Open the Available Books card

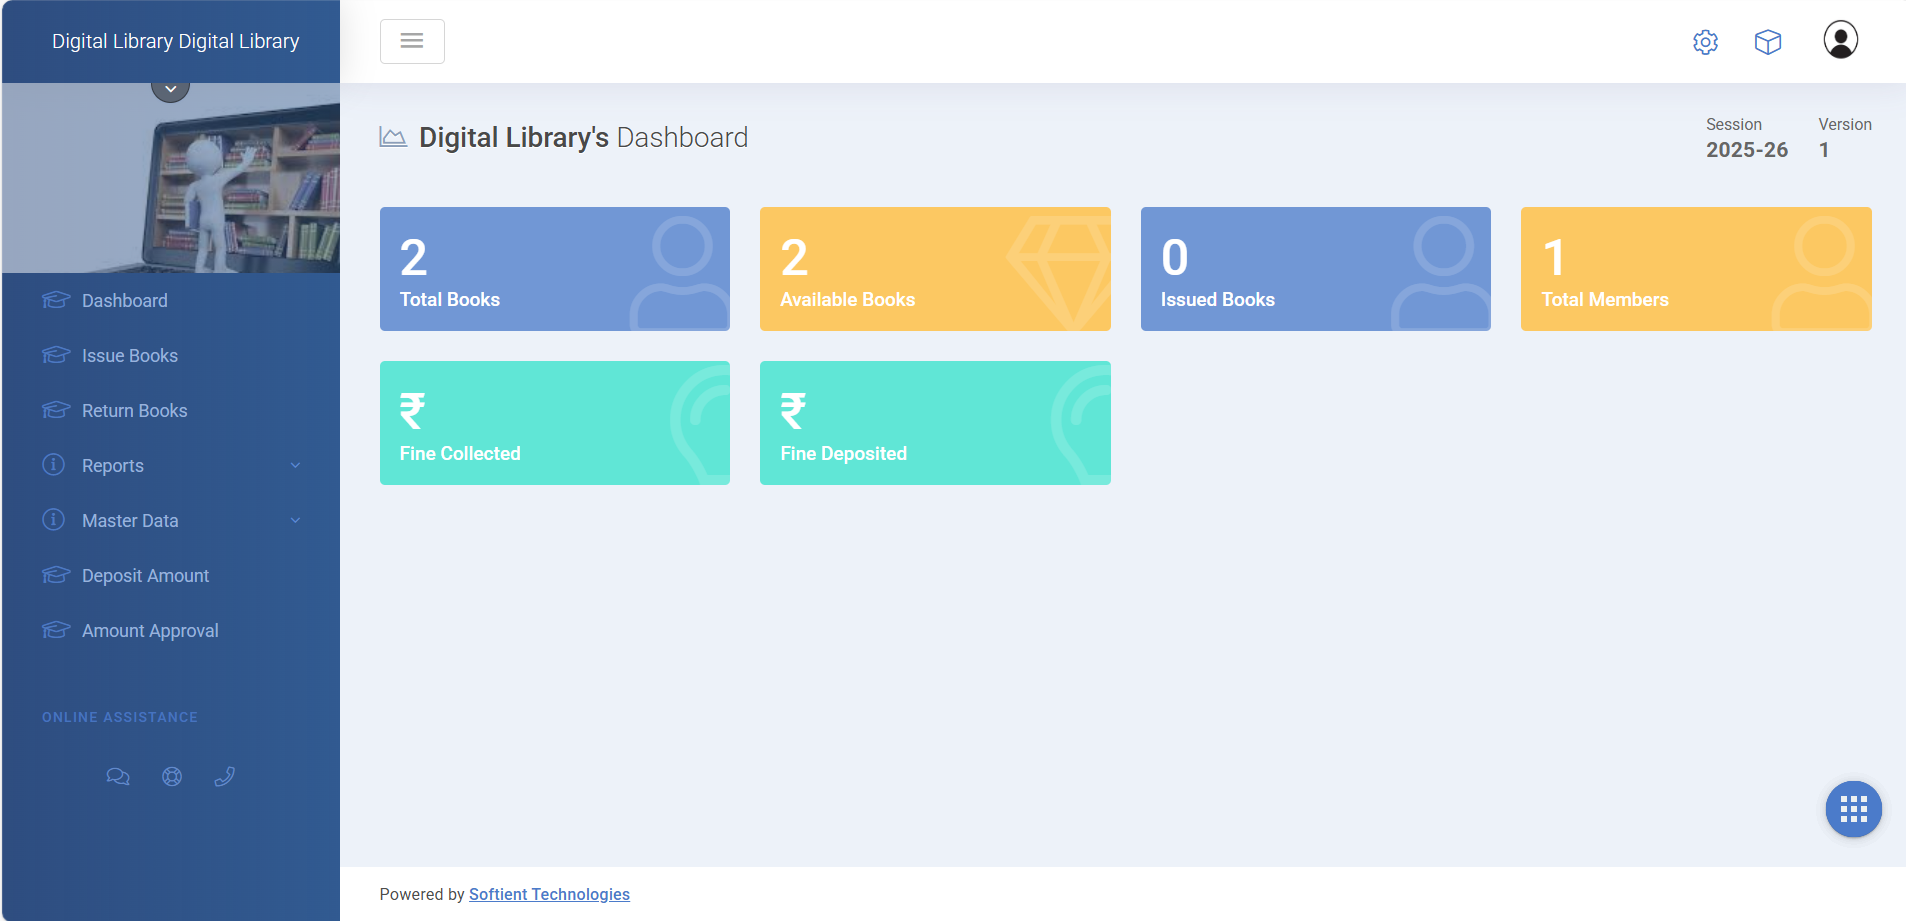(935, 269)
